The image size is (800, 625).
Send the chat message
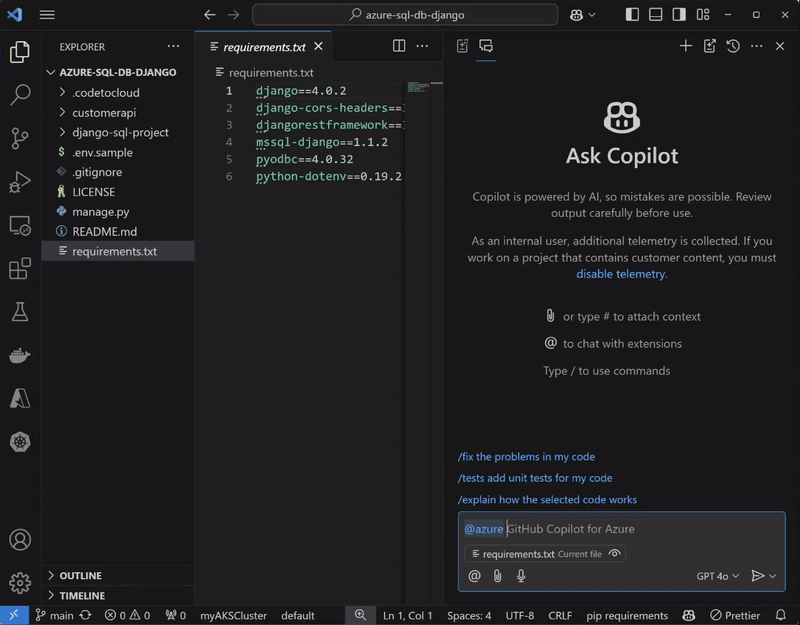tap(758, 576)
